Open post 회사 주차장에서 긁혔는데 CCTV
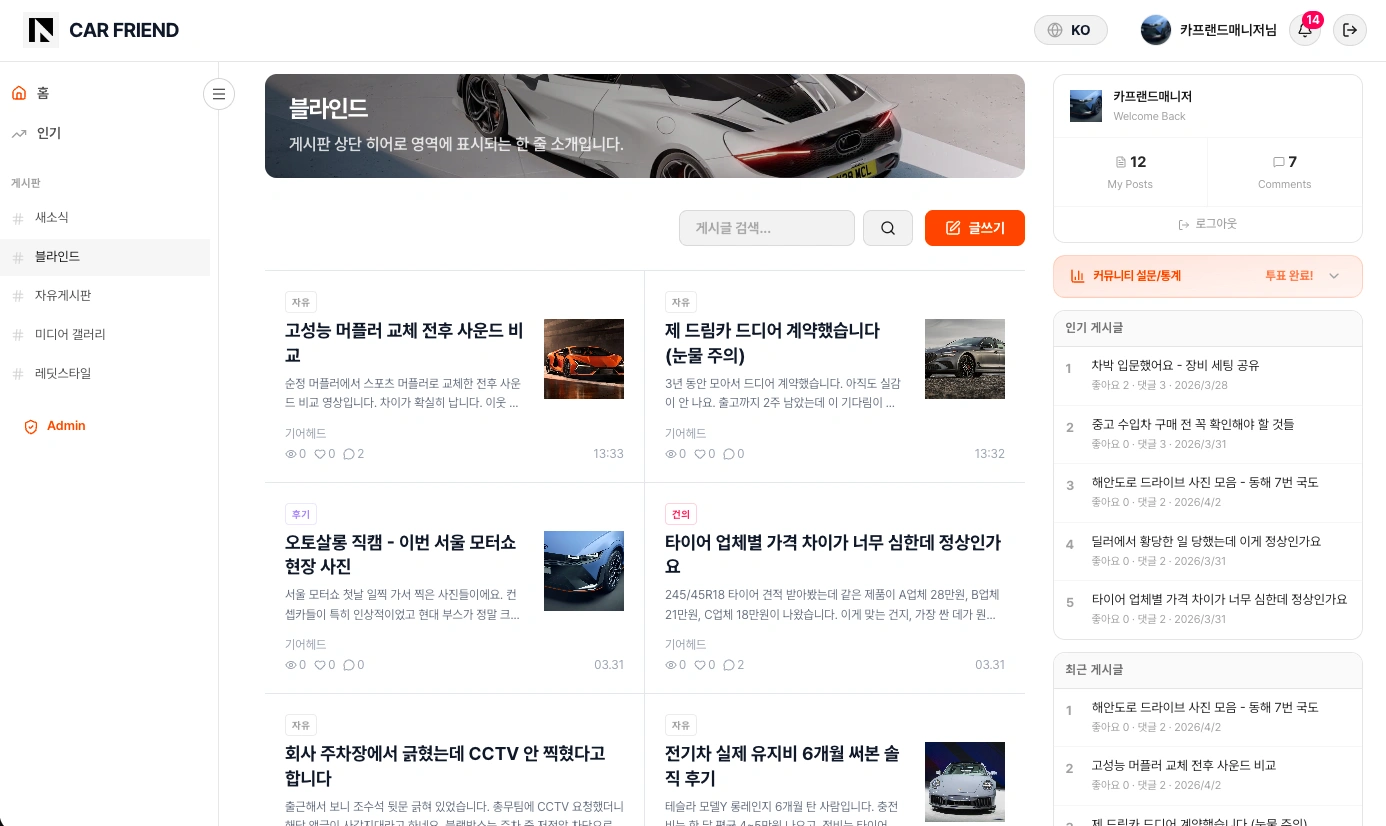Screen dimensions: 1386x826 [x=445, y=765]
